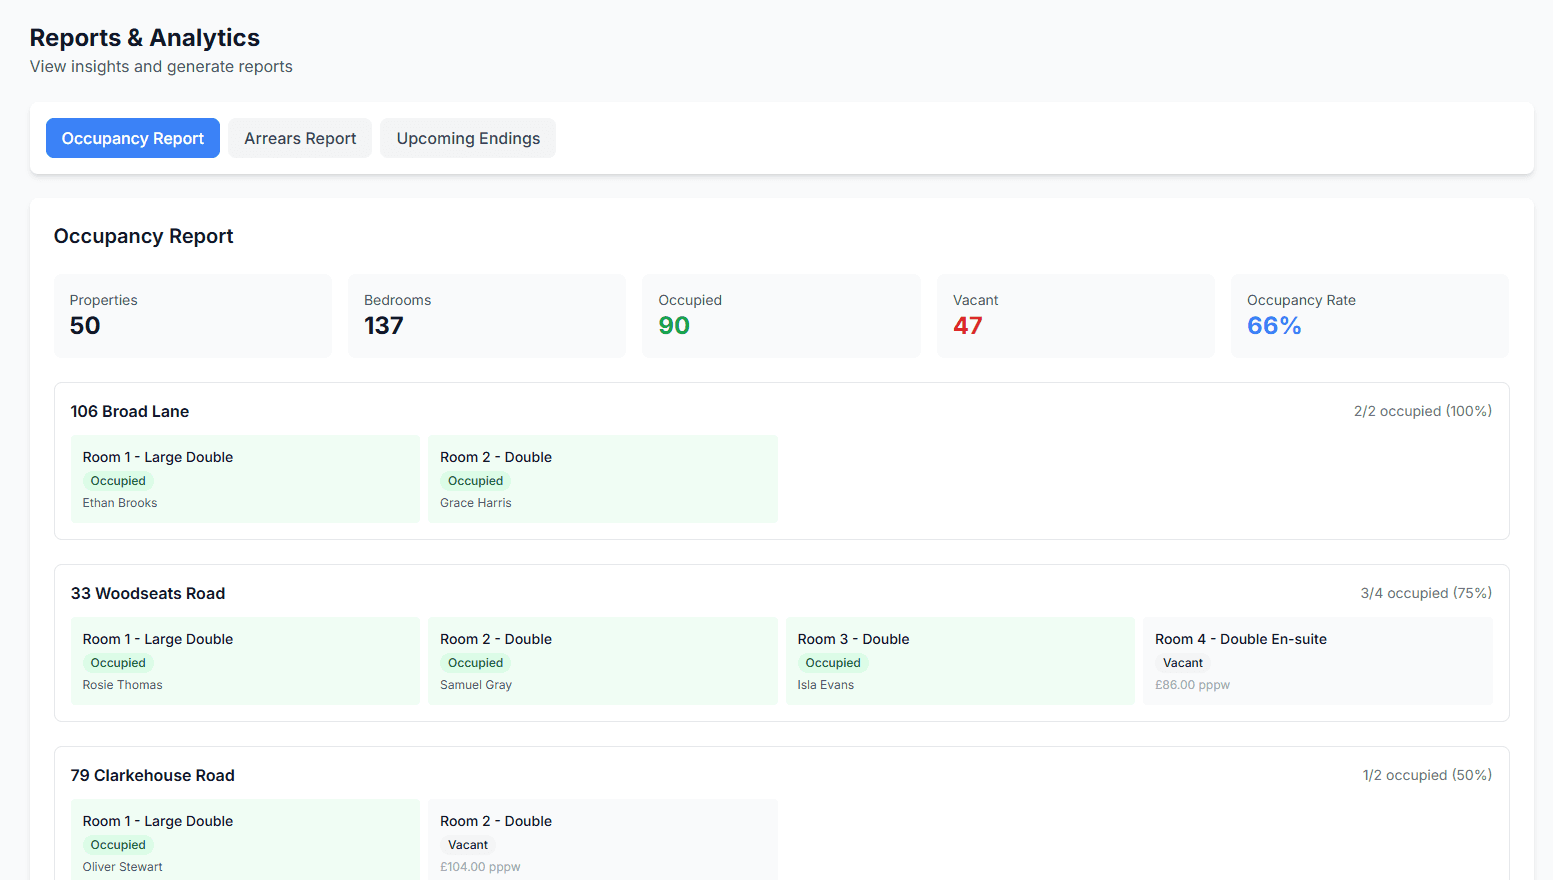The width and height of the screenshot is (1553, 880).
Task: Open the 33 Woodseats Road heading
Action: (x=148, y=593)
